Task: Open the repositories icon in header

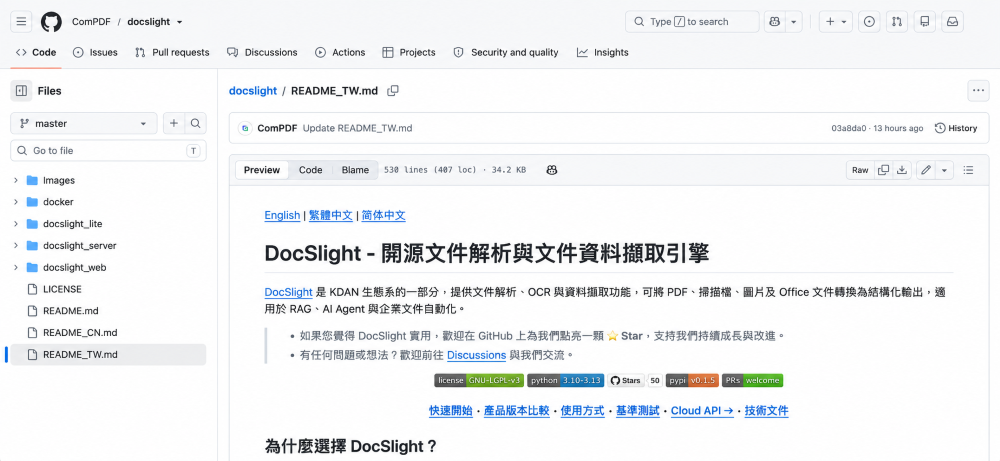Action: (x=924, y=22)
